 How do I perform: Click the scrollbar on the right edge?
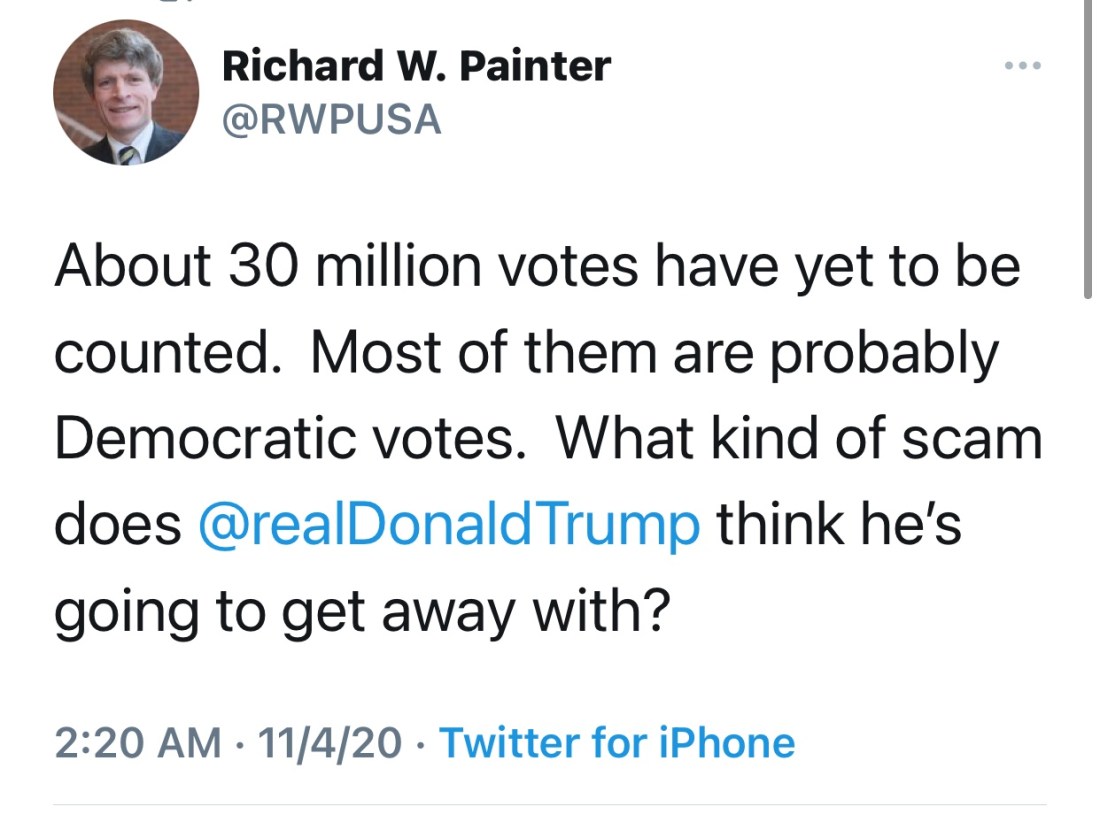coord(1088,150)
